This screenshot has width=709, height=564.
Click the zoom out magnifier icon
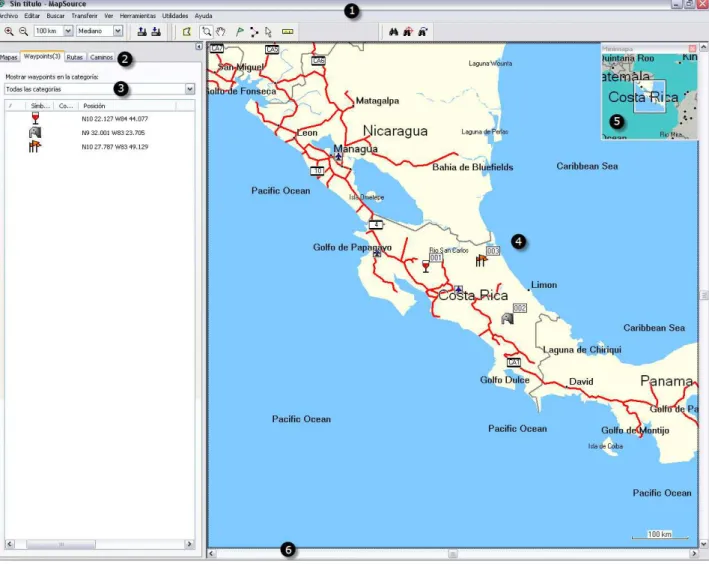(24, 31)
